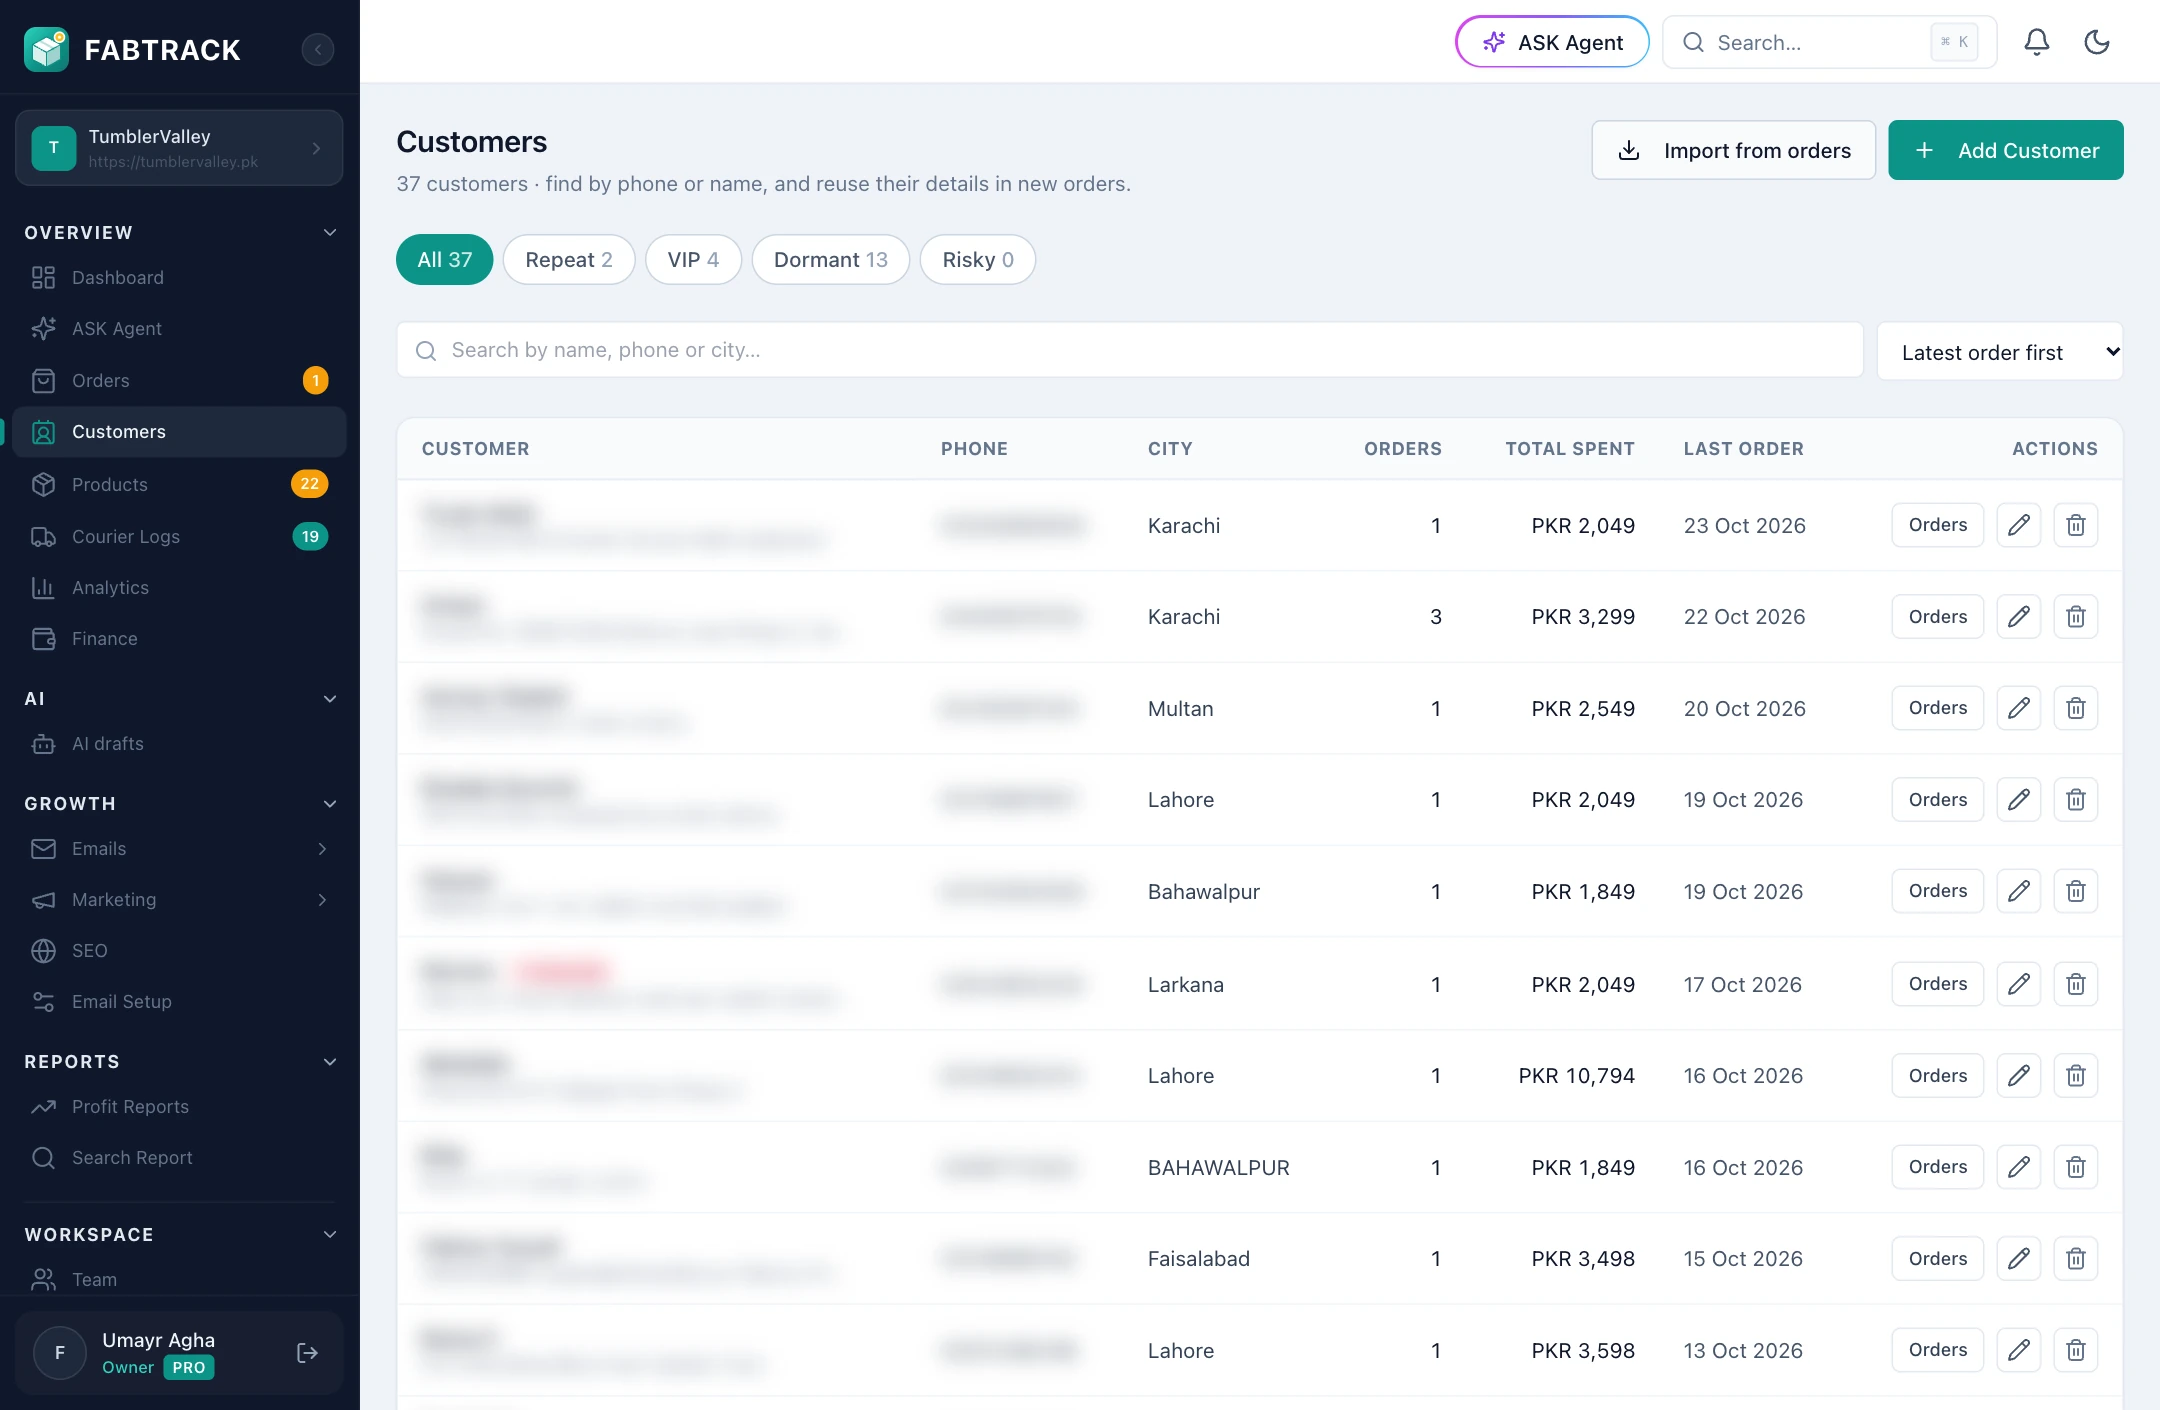Open Email Setup in the sidebar

tap(180, 1001)
